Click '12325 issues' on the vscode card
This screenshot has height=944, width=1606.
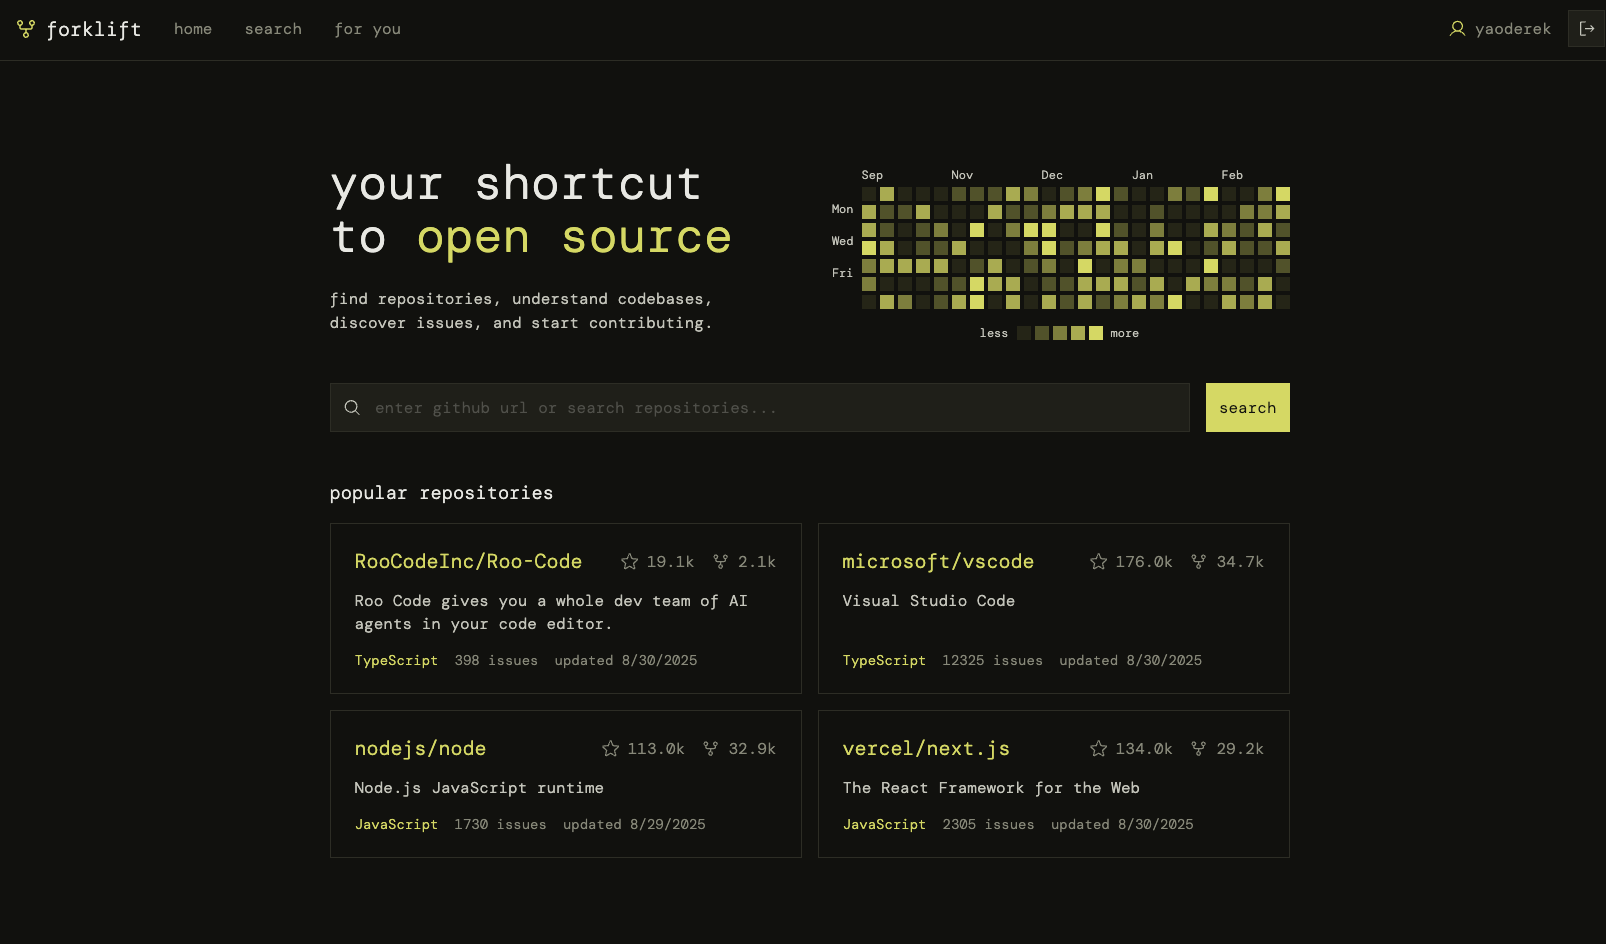[x=992, y=660]
